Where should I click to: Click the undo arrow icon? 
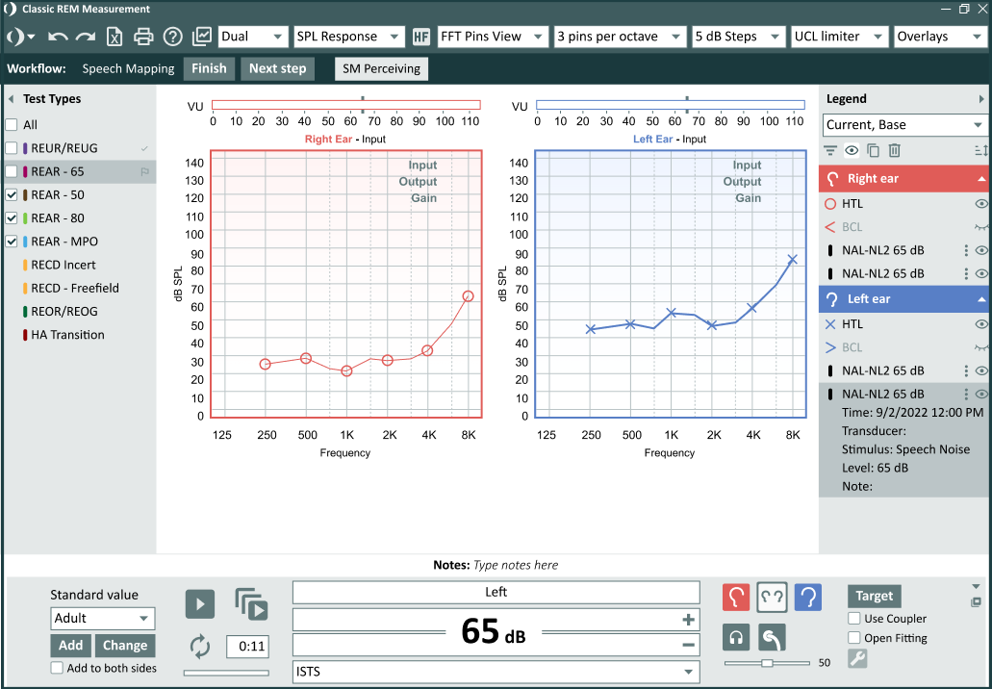coord(58,37)
